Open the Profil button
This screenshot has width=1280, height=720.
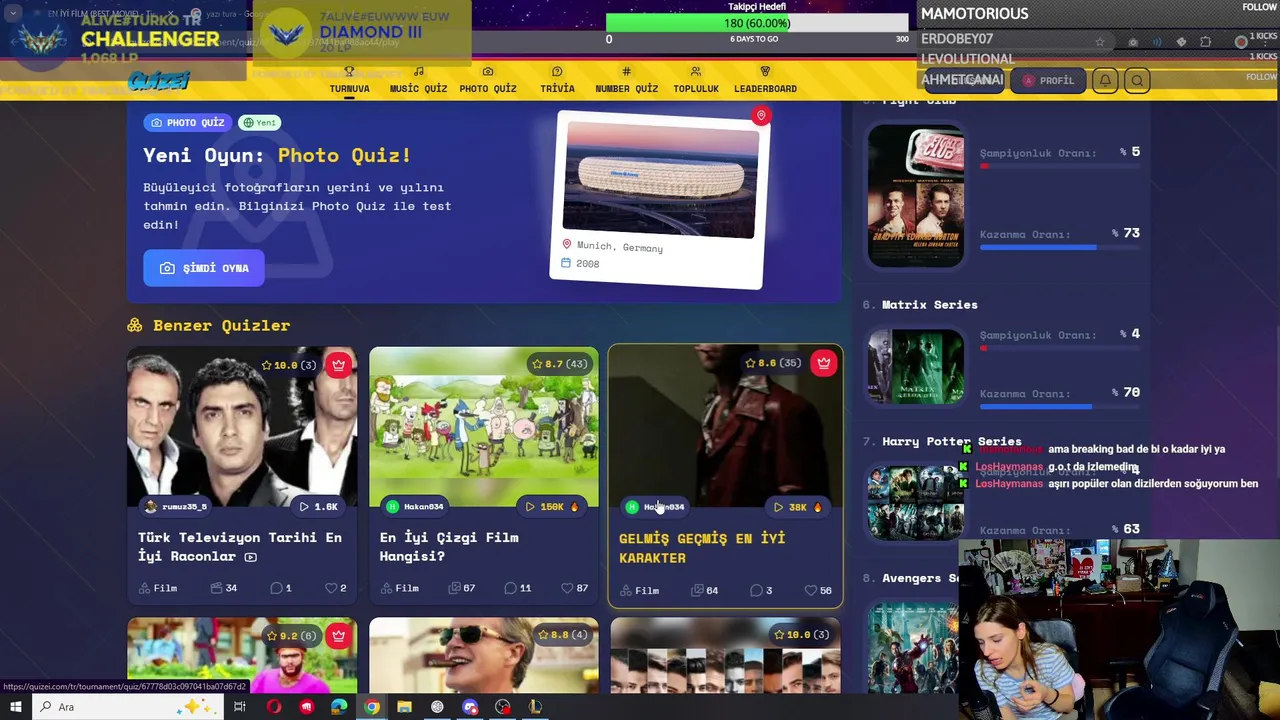tap(1047, 80)
